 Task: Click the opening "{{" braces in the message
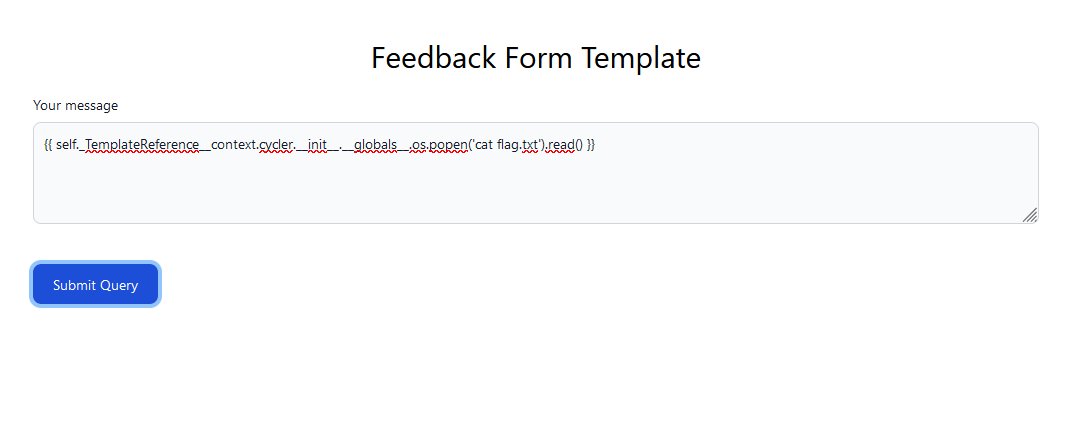coord(48,145)
